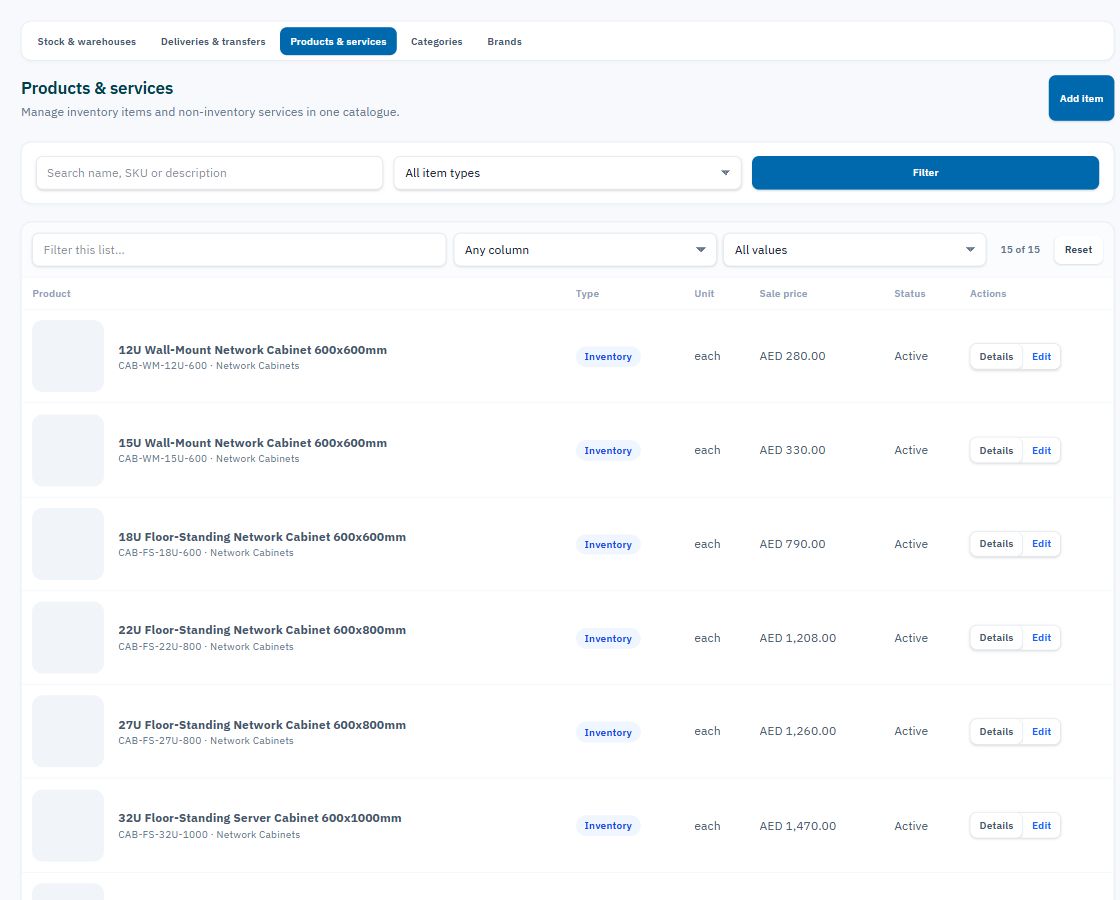Click the Sale price column header

pyautogui.click(x=783, y=294)
